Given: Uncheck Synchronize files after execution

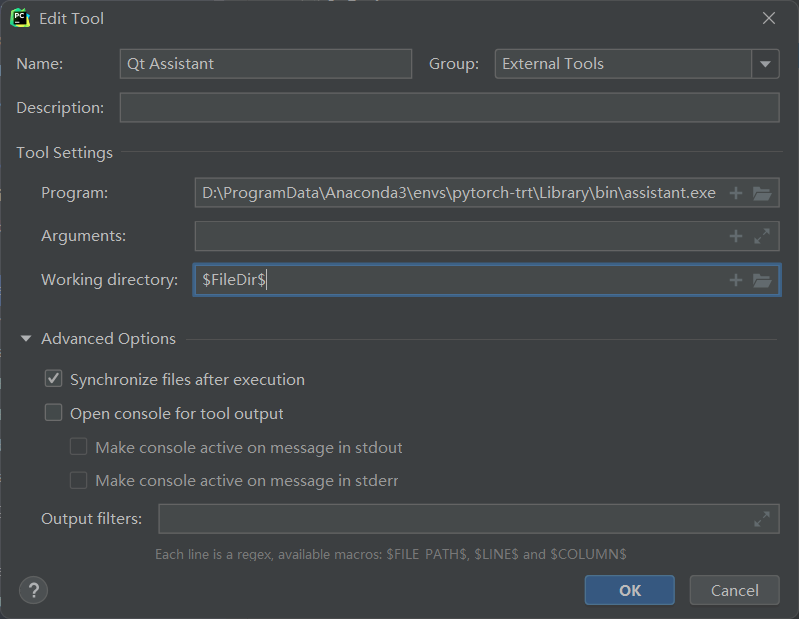Looking at the screenshot, I should pos(54,380).
